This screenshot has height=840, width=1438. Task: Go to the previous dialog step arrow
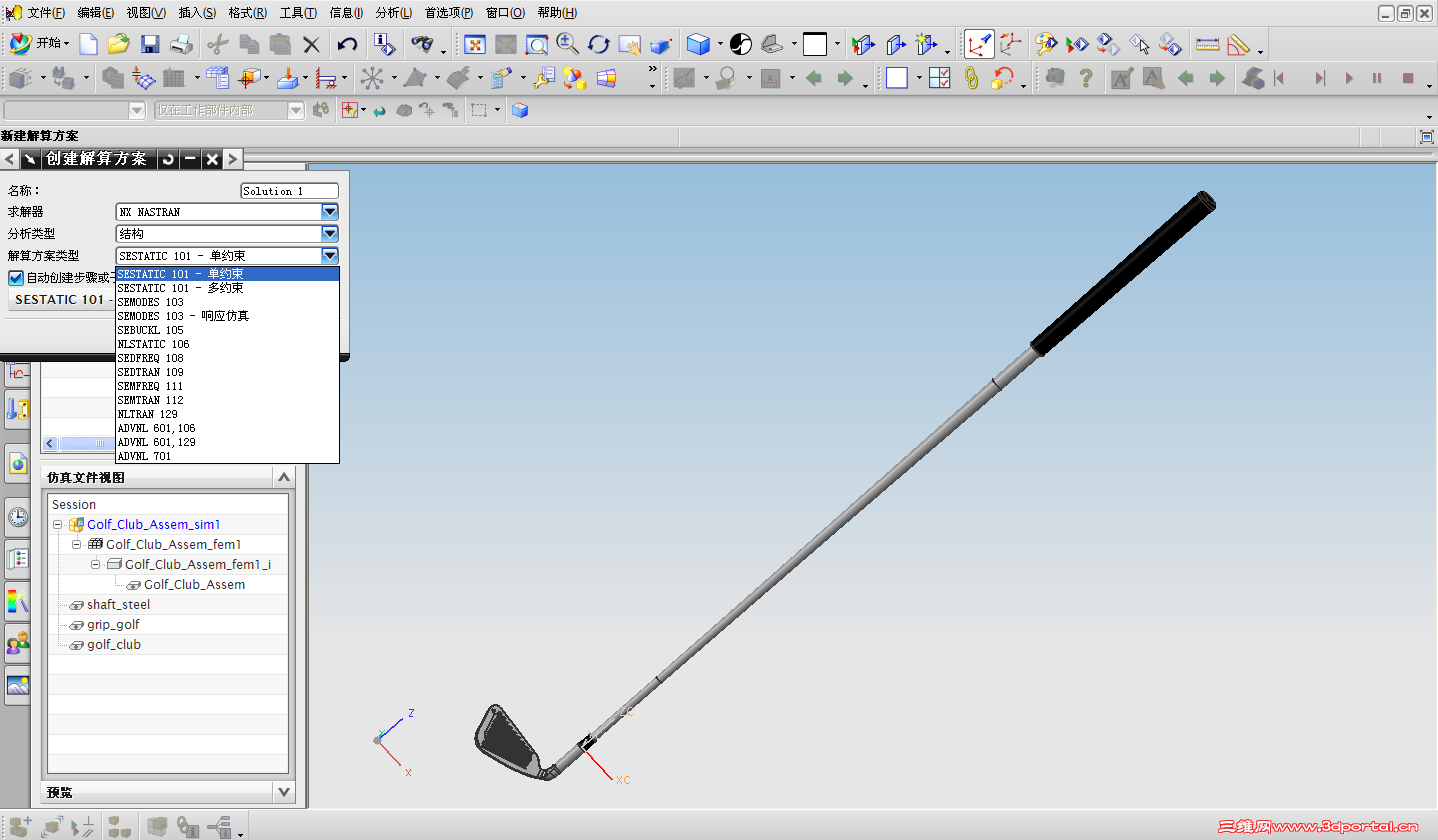(x=10, y=158)
